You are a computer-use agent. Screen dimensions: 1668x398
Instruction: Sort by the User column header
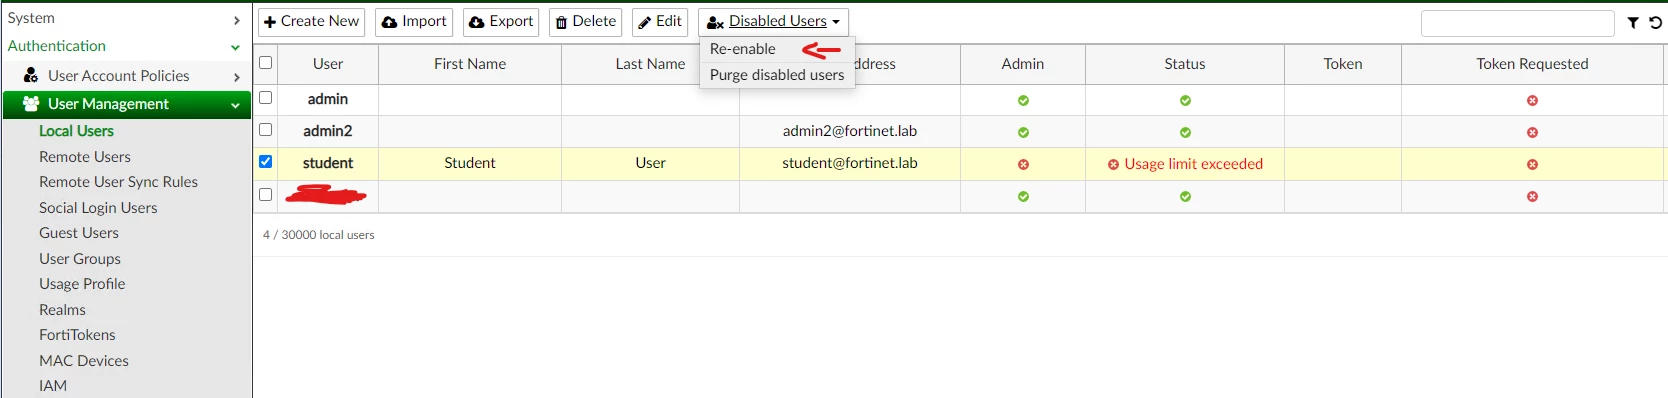click(328, 64)
